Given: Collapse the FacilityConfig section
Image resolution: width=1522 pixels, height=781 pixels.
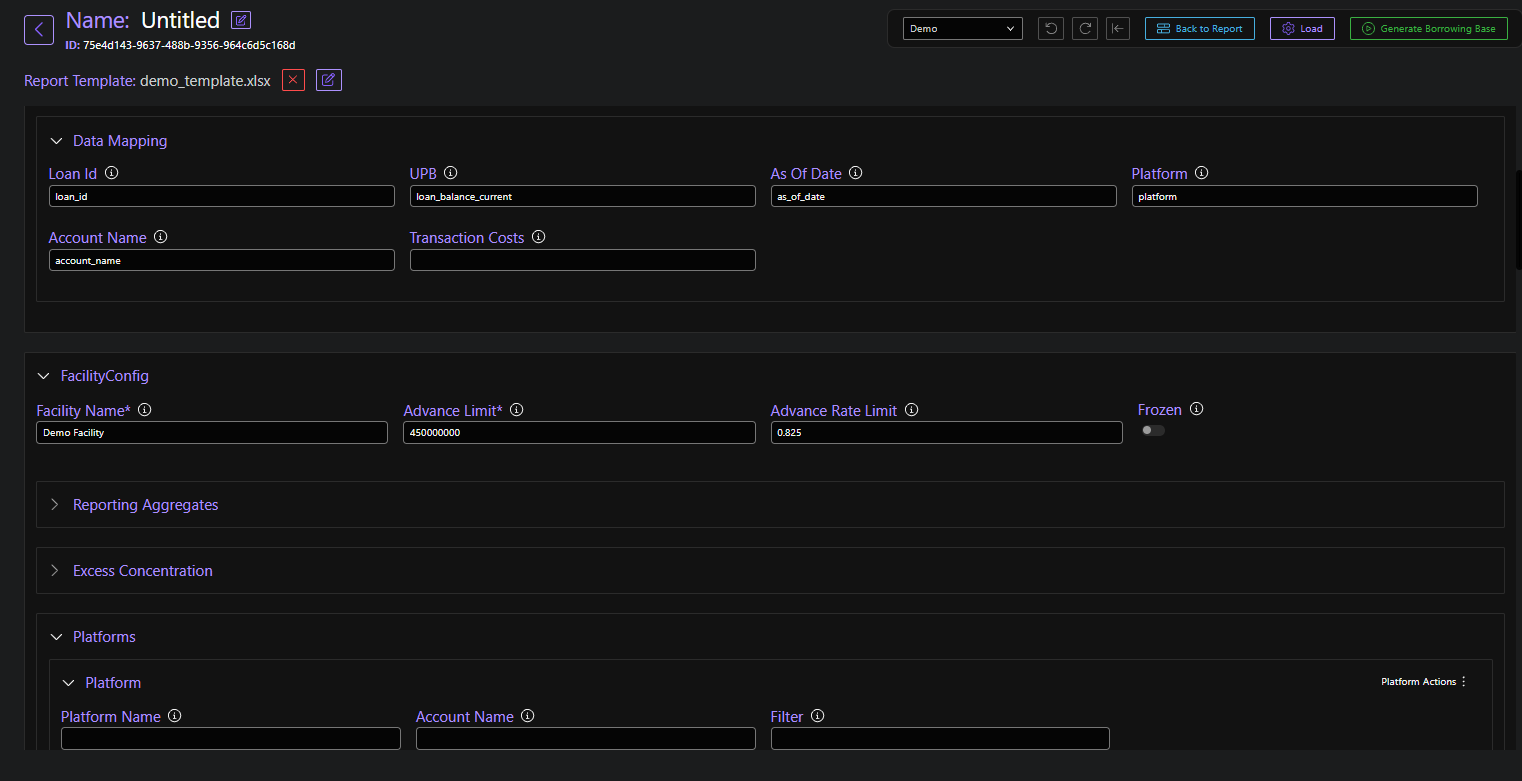Looking at the screenshot, I should (x=43, y=376).
